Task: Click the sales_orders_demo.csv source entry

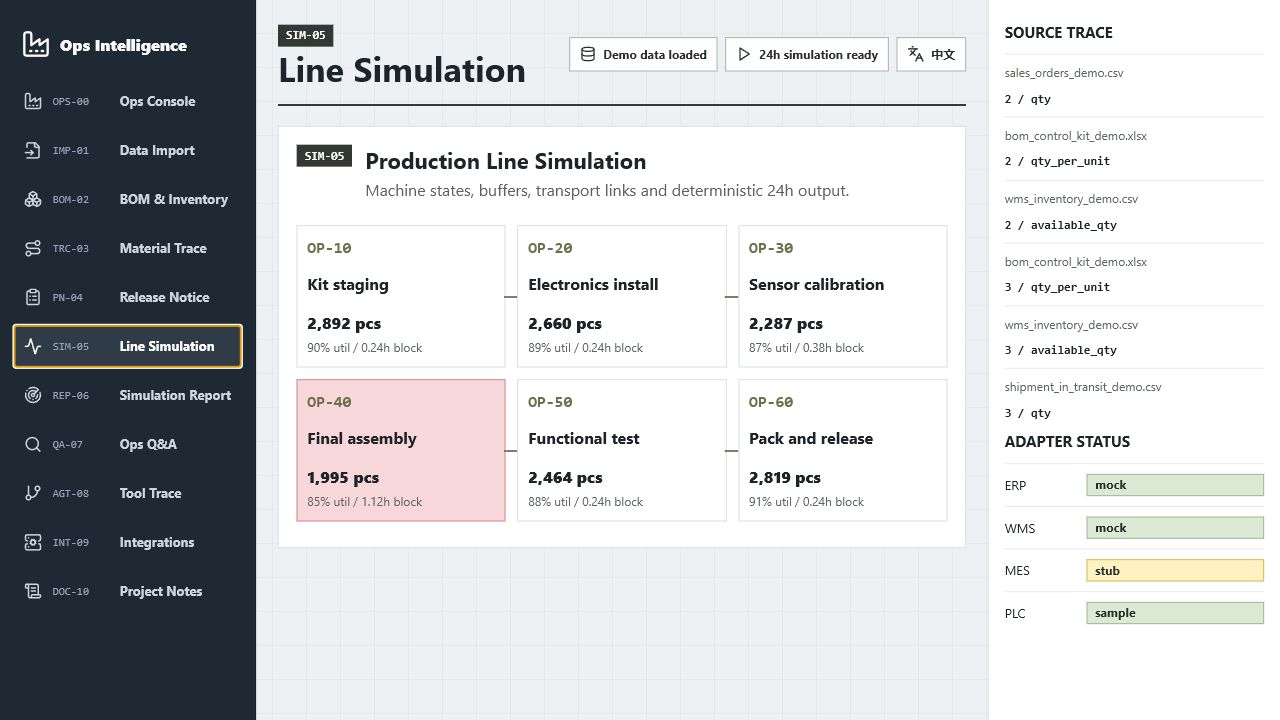Action: tap(1134, 86)
